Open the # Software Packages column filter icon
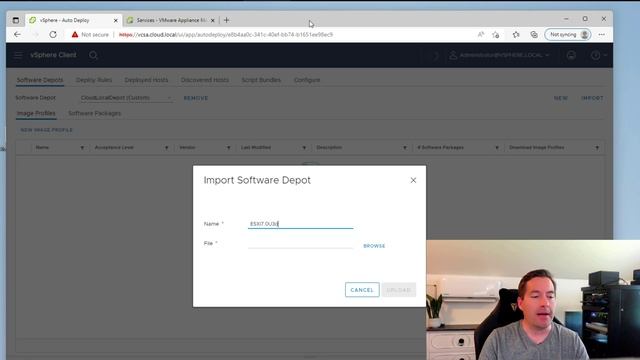Viewport: 640px width, 360px height. tap(497, 148)
